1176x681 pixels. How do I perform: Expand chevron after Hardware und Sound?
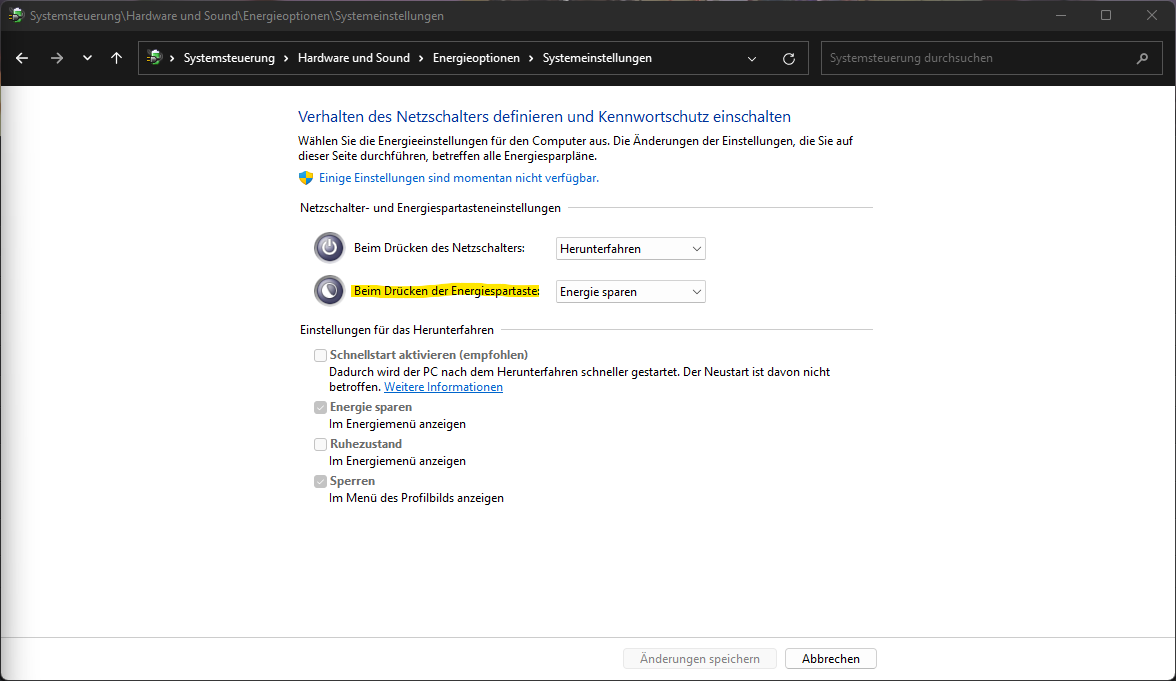421,58
